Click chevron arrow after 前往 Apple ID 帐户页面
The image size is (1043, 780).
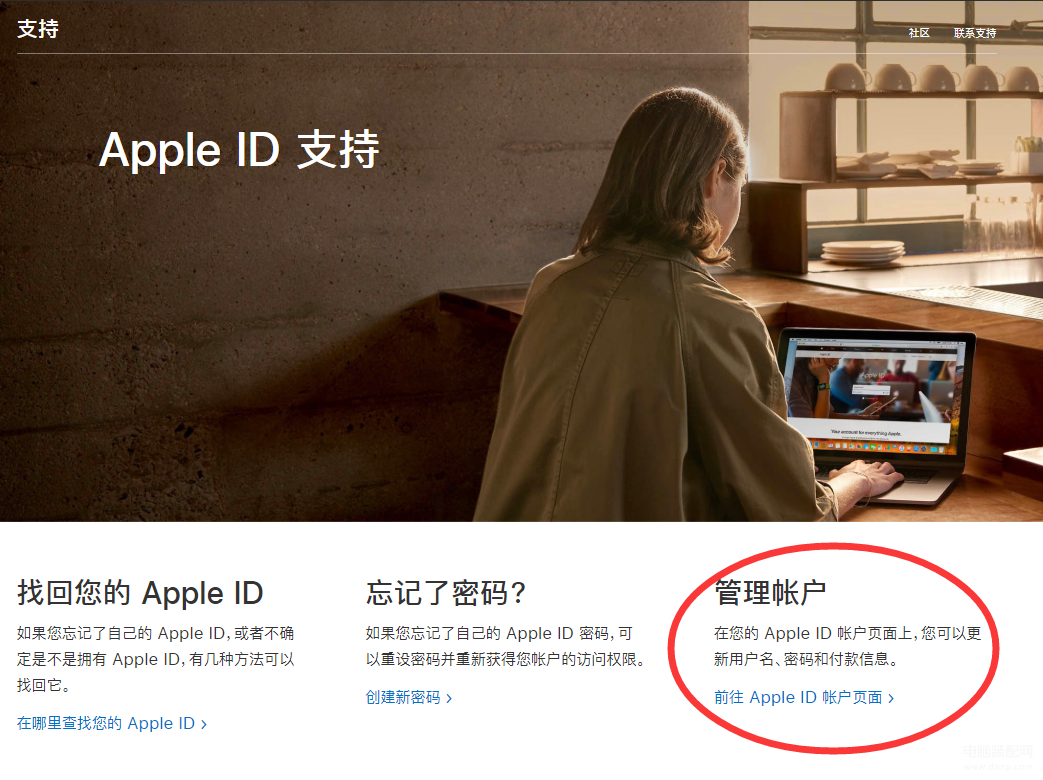pos(891,698)
